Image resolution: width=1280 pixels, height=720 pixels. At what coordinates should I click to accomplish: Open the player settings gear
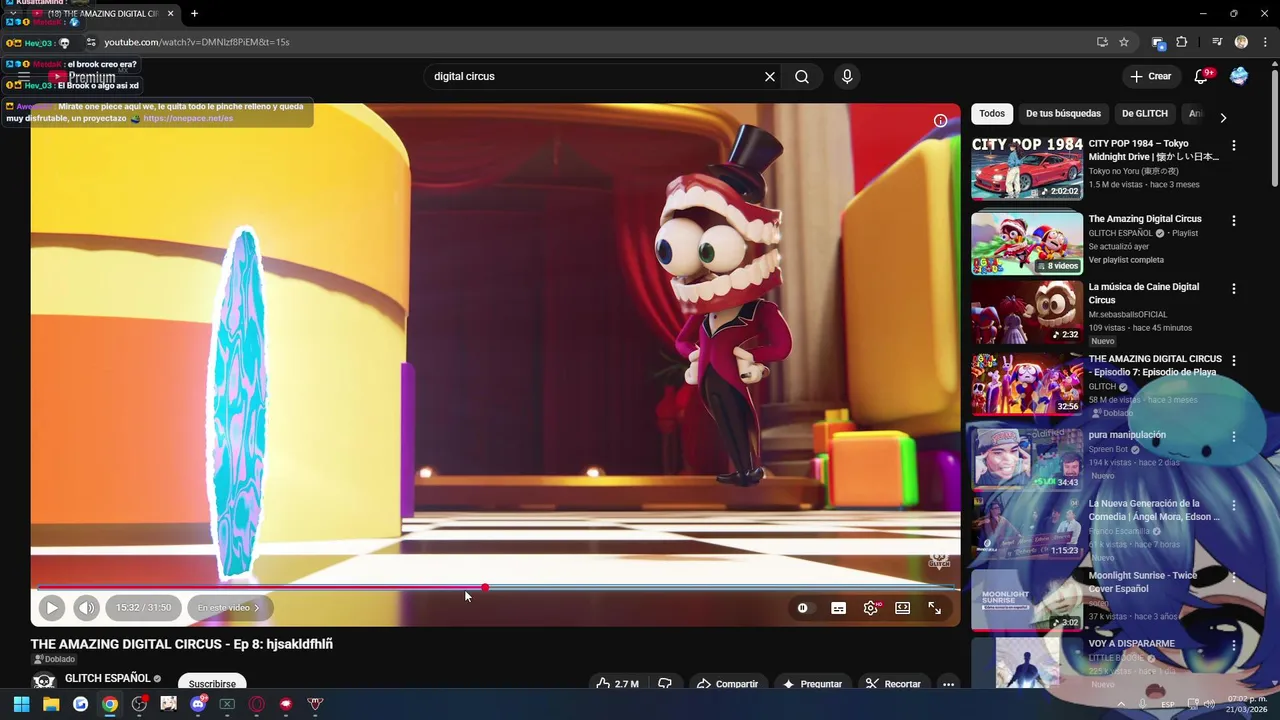point(871,608)
